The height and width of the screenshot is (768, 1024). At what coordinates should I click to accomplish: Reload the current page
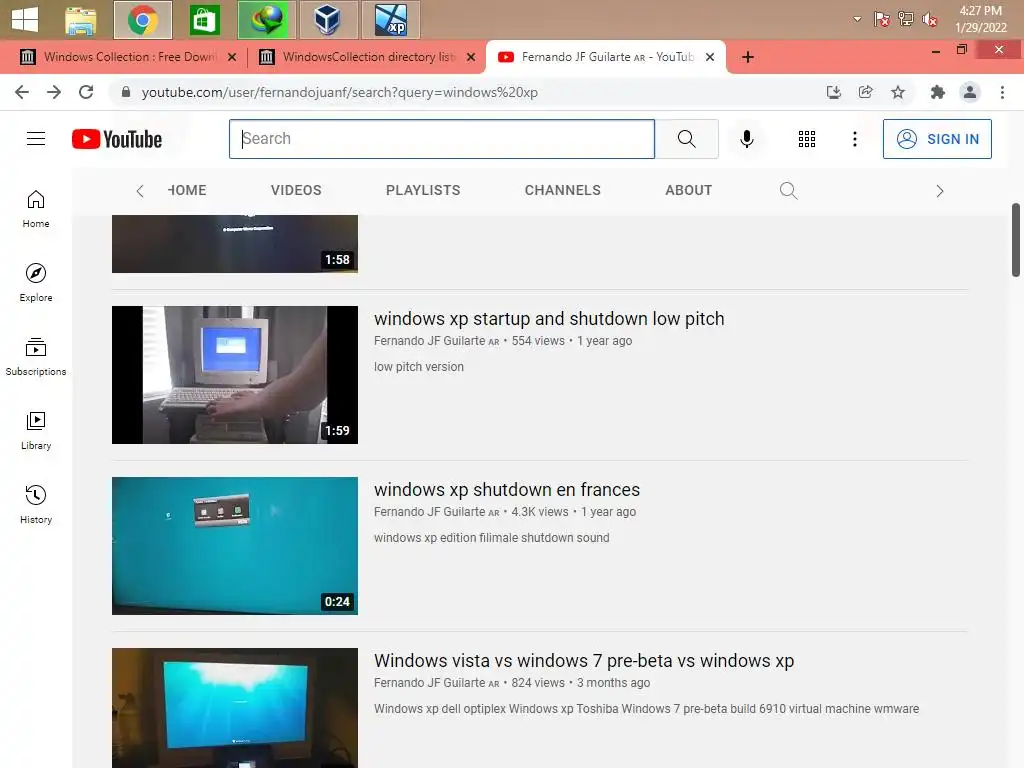tap(86, 92)
